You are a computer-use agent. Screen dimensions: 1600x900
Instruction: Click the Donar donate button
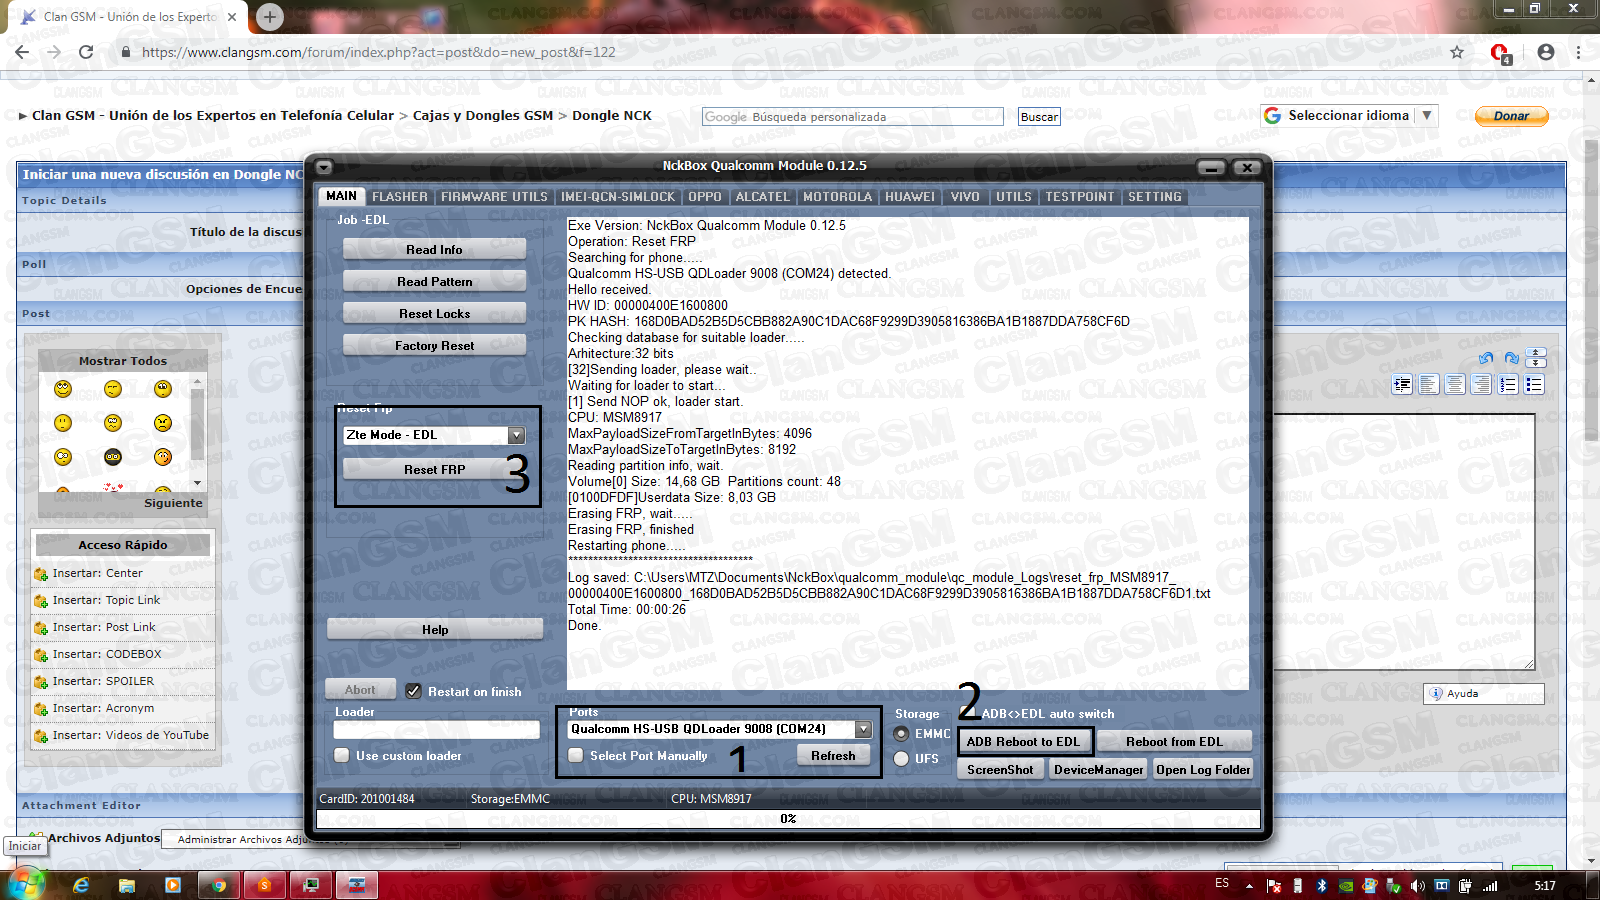[1511, 116]
